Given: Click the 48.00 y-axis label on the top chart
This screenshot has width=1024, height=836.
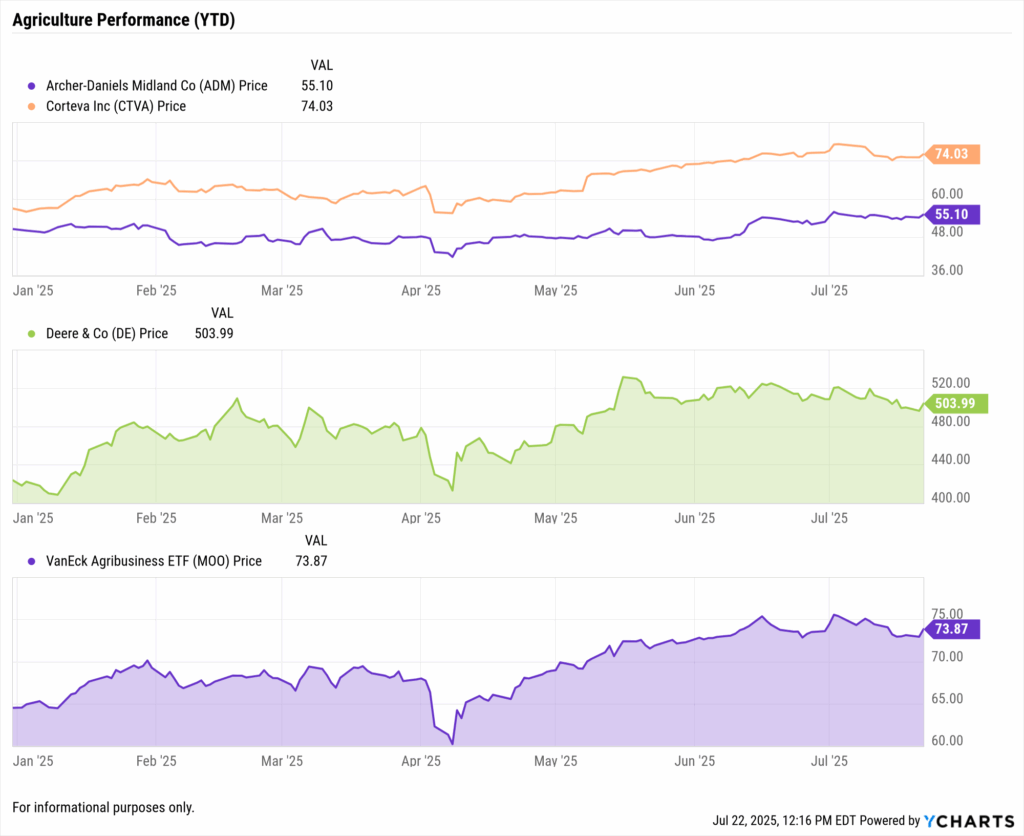Looking at the screenshot, I should click(x=947, y=232).
